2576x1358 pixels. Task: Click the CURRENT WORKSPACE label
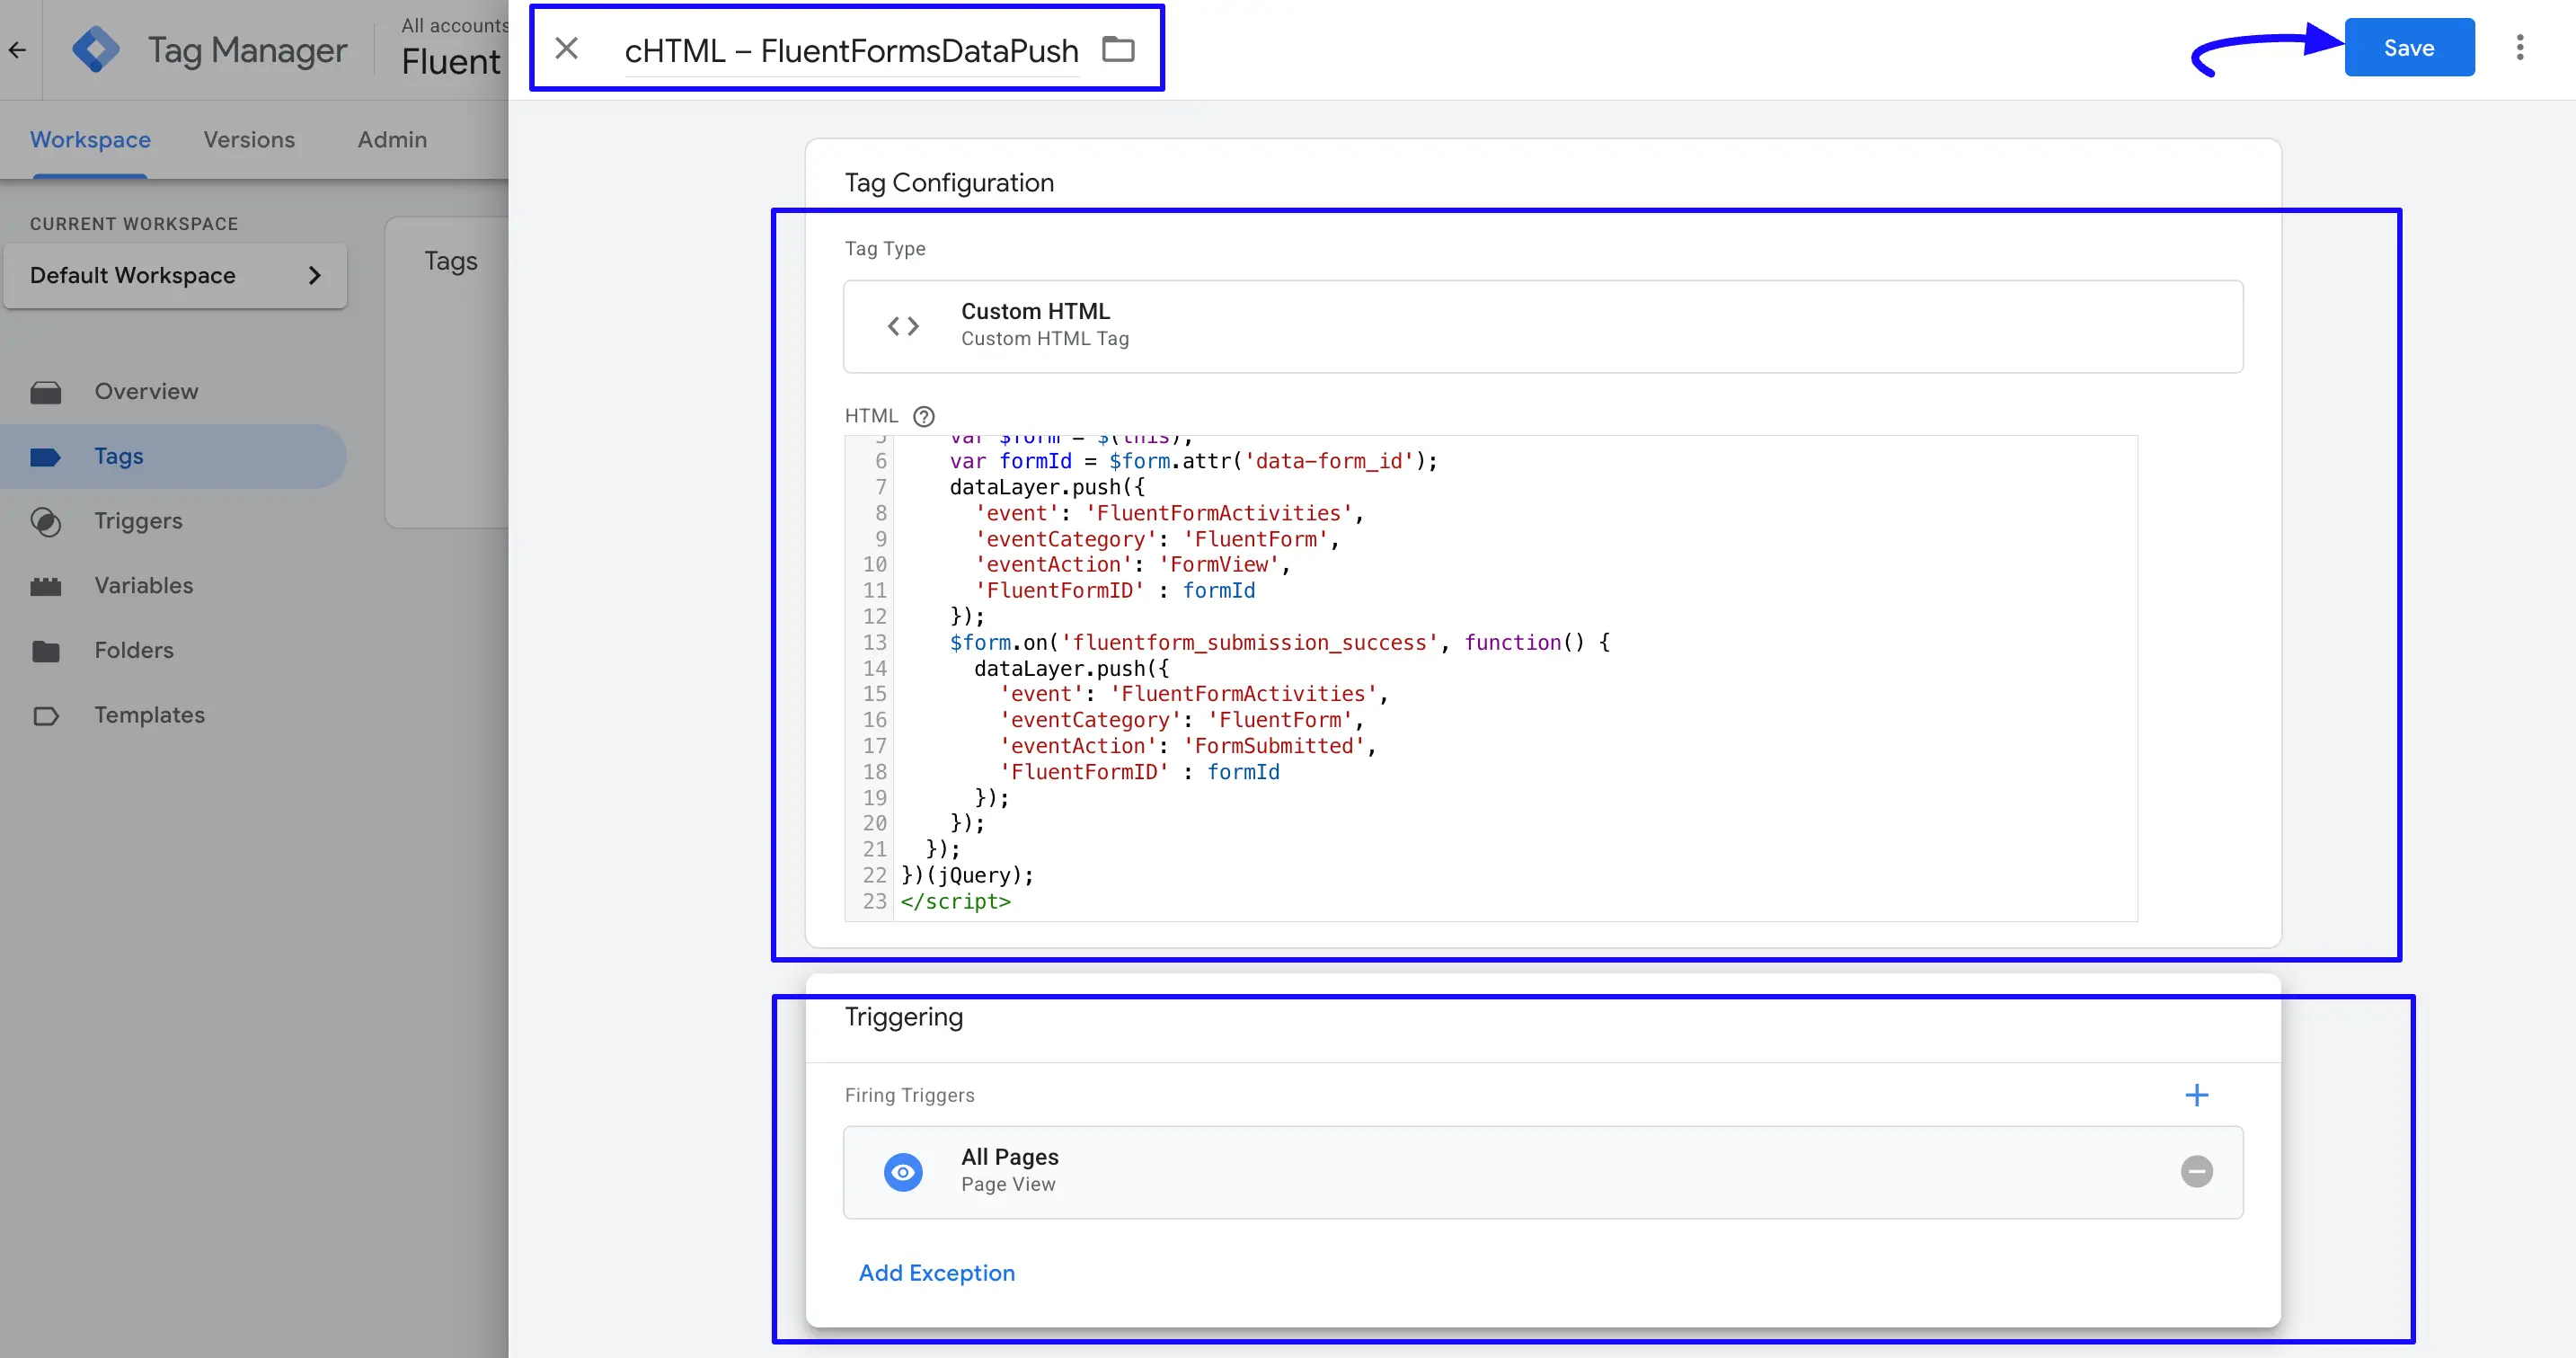click(x=134, y=224)
